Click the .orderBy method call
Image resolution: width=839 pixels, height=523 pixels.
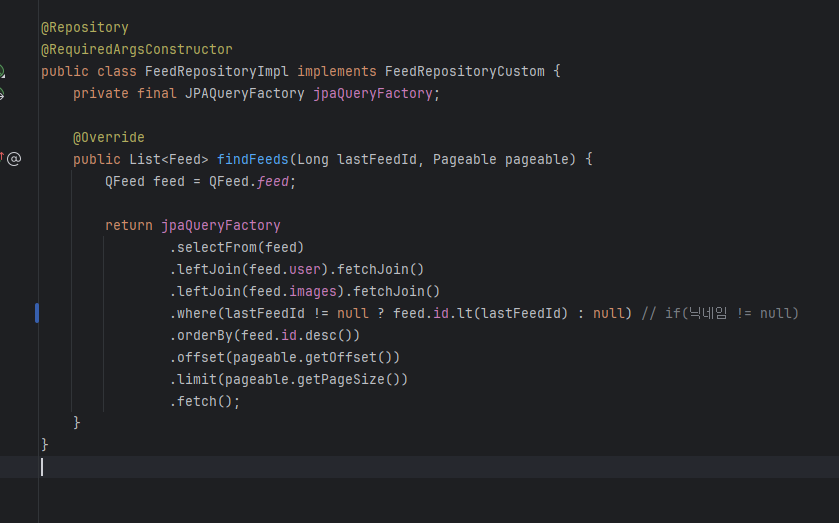tap(201, 335)
